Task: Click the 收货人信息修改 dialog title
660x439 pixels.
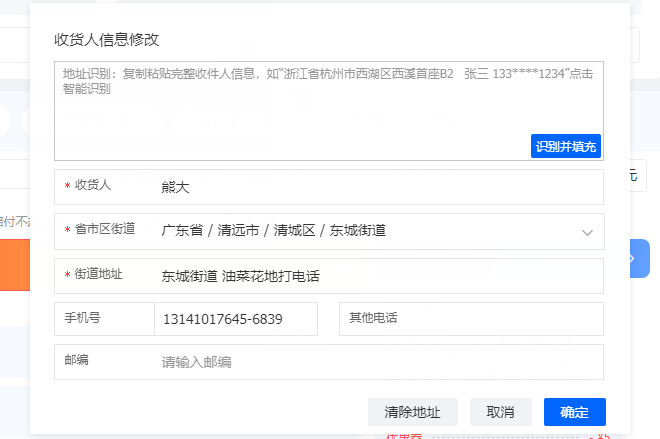Action: [x=106, y=40]
